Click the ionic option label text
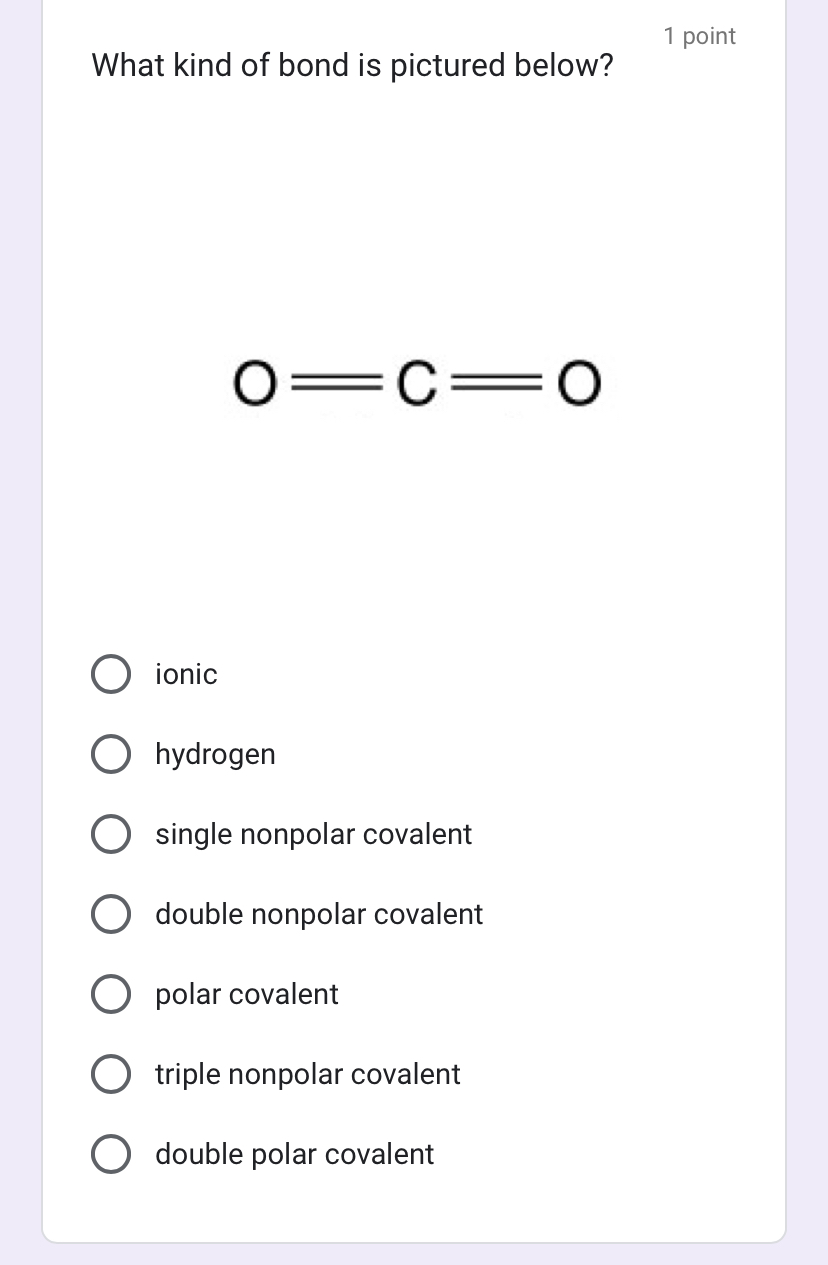This screenshot has height=1265, width=828. [x=186, y=674]
